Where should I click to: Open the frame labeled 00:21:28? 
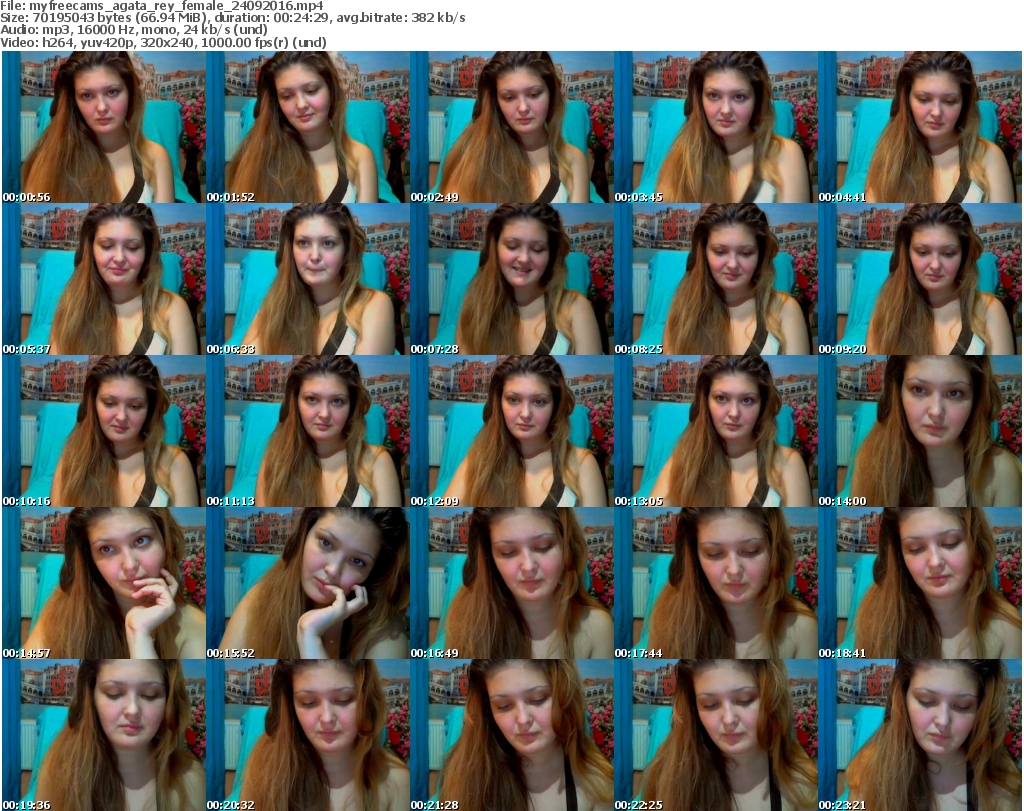coord(511,735)
